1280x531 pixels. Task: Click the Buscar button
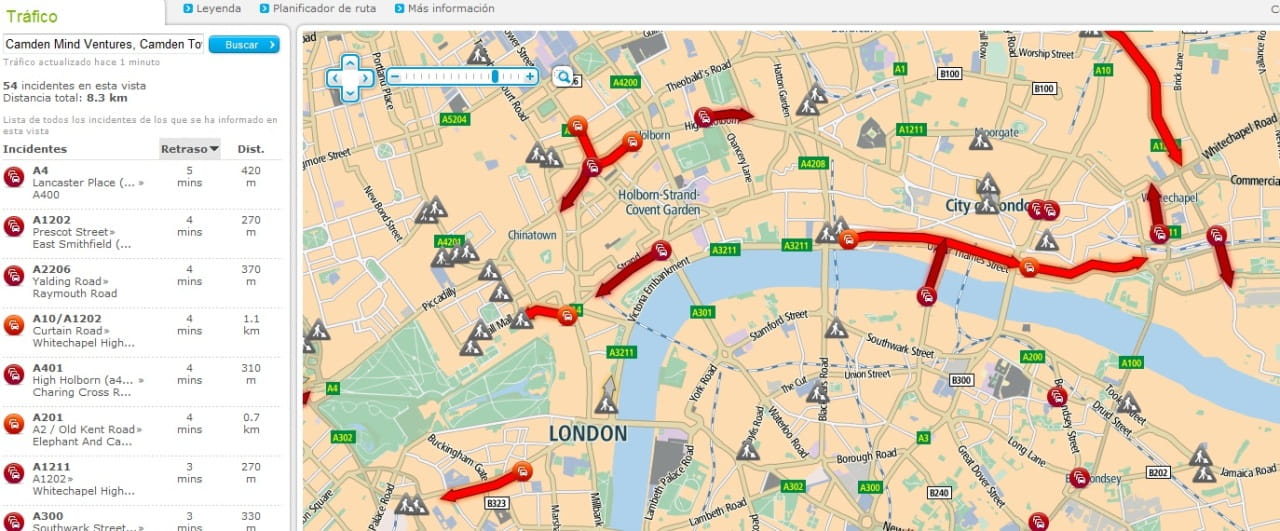(244, 44)
